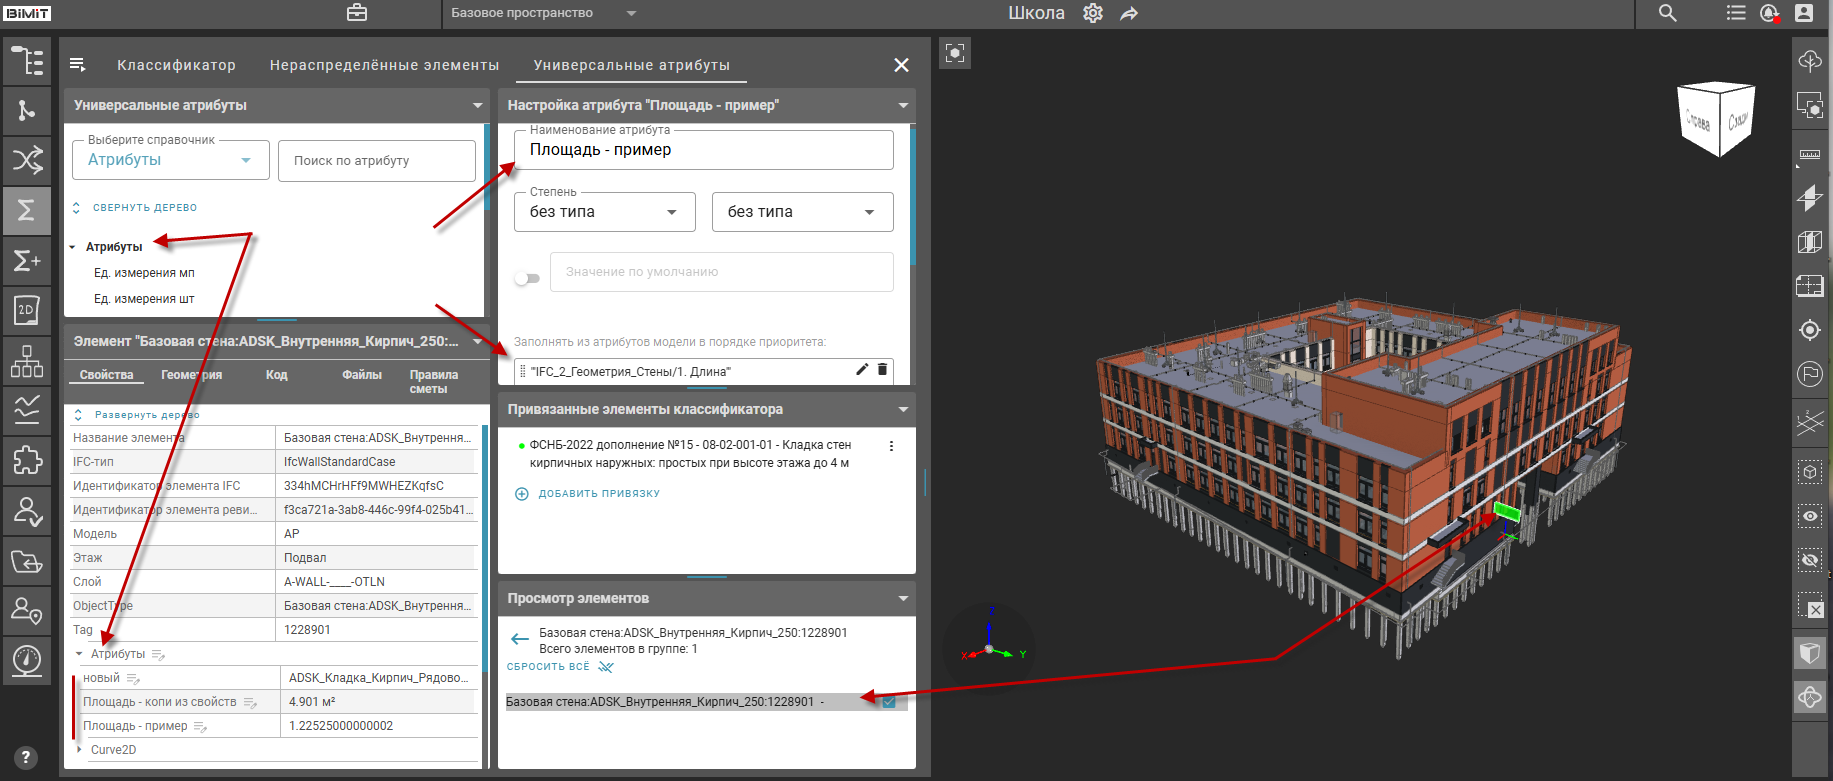Screen dimensions: 1833x781
Task: Click the sigma formula icon in left sidebar
Action: pos(27,210)
